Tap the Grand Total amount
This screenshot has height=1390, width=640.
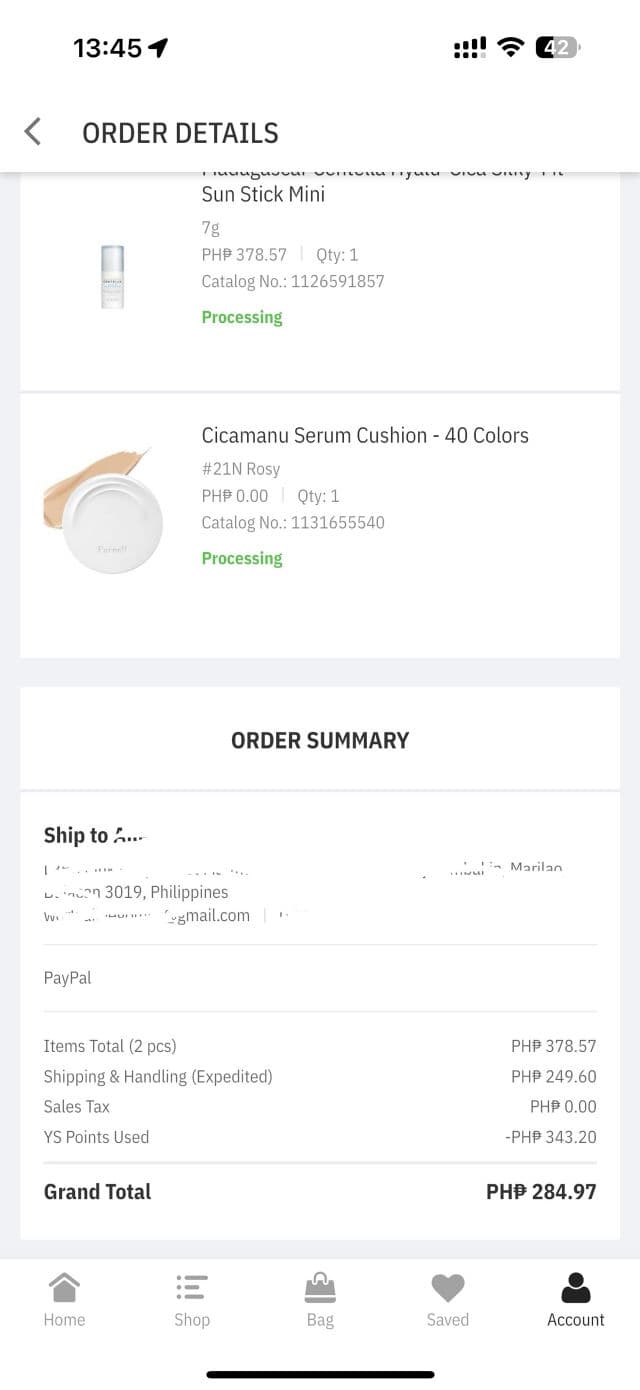coord(540,1192)
